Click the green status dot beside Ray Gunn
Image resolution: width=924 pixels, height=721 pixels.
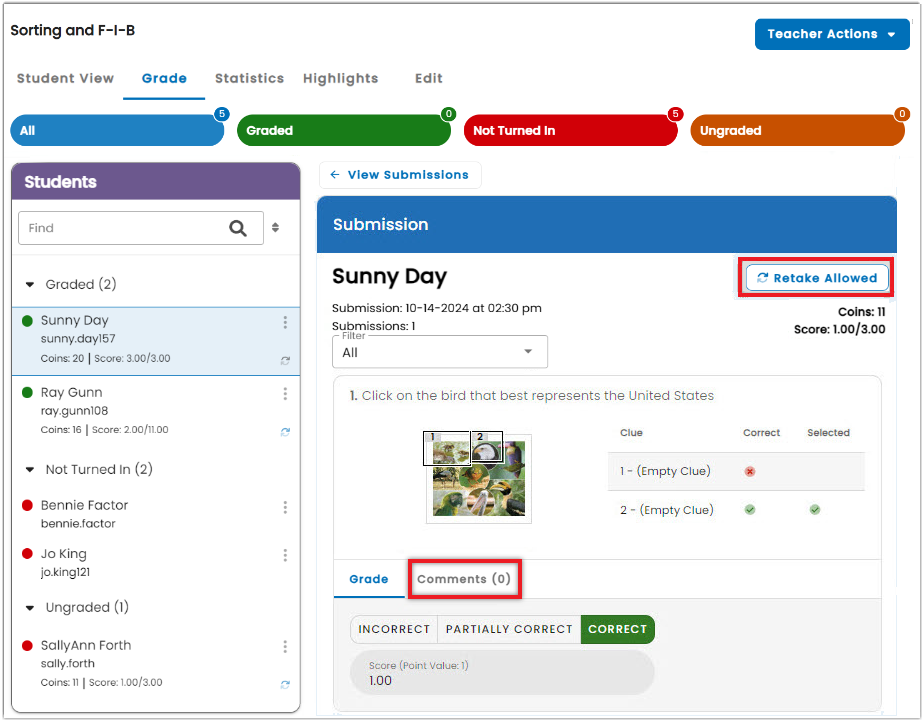pyautogui.click(x=27, y=392)
